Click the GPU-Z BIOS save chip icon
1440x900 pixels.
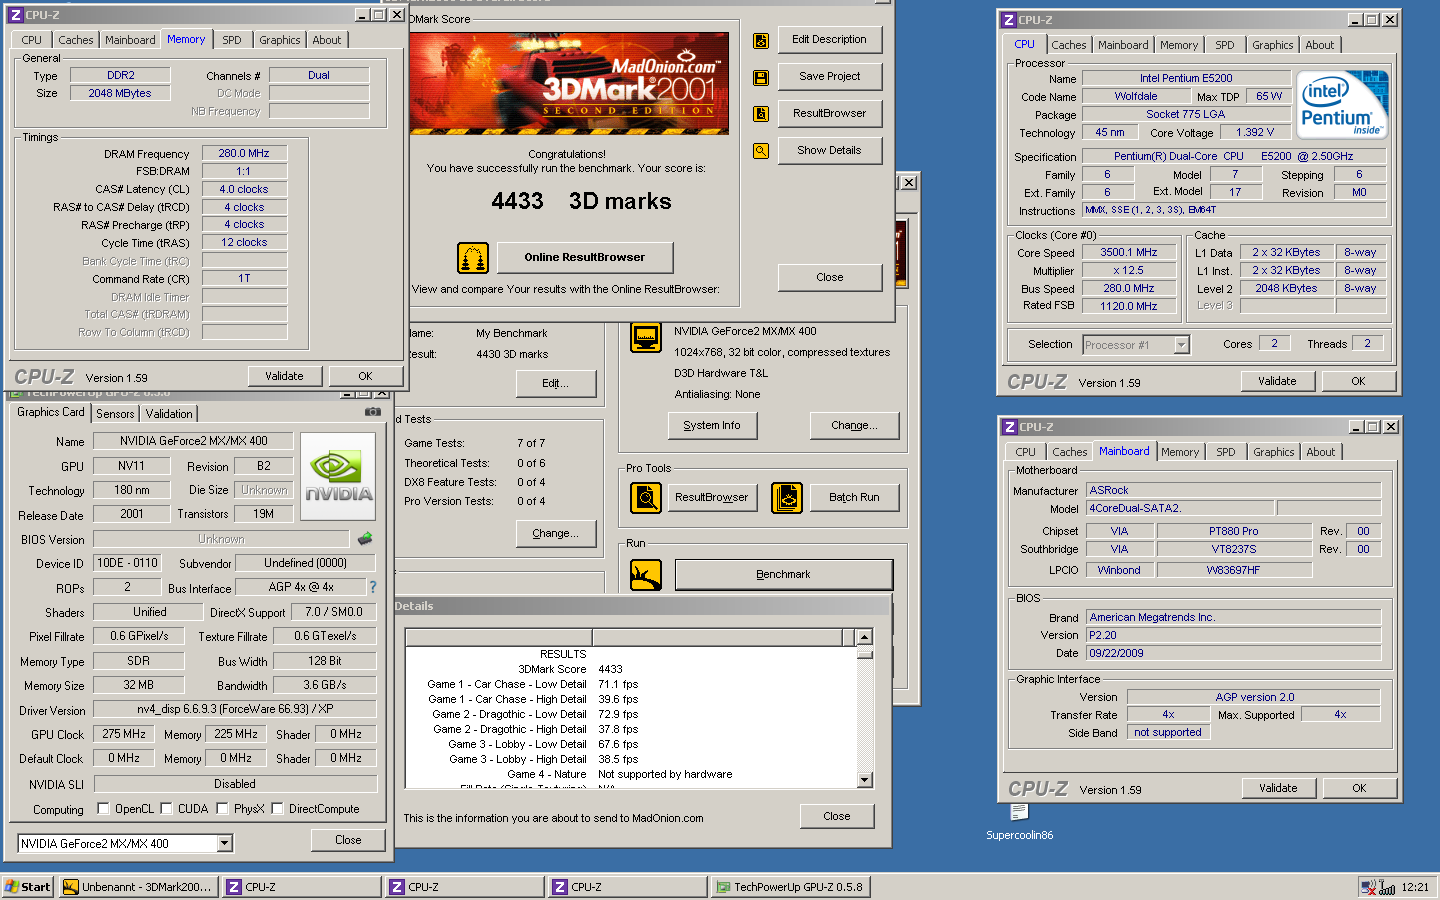point(365,539)
